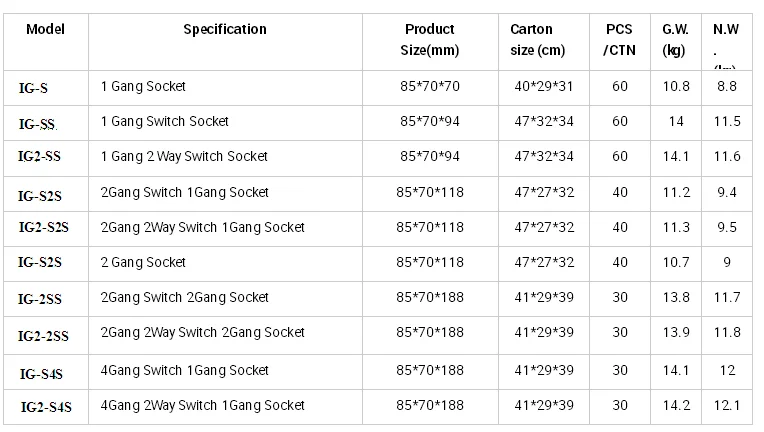Screen dimensions: 764x432
Task: Select the Specification column header
Action: 225,29
